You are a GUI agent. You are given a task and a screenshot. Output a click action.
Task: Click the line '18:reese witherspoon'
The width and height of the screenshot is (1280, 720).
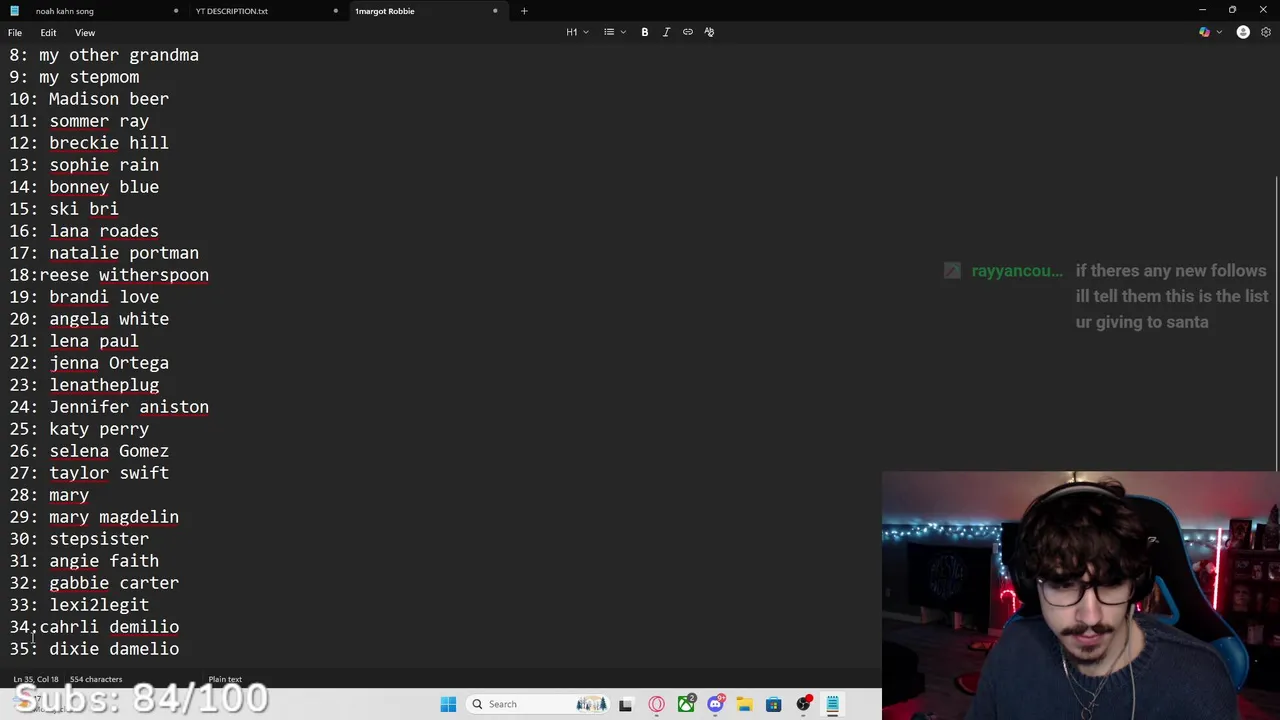tap(109, 275)
